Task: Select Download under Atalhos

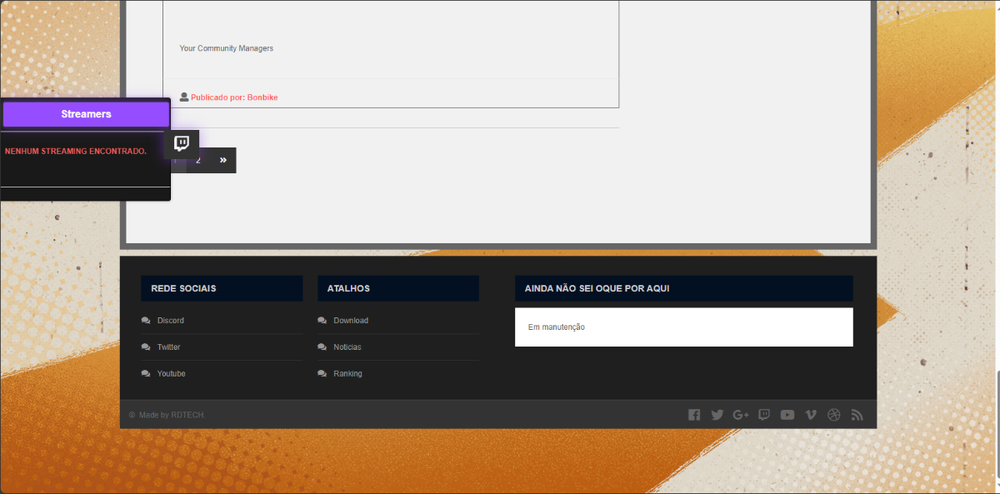Action: 350,321
